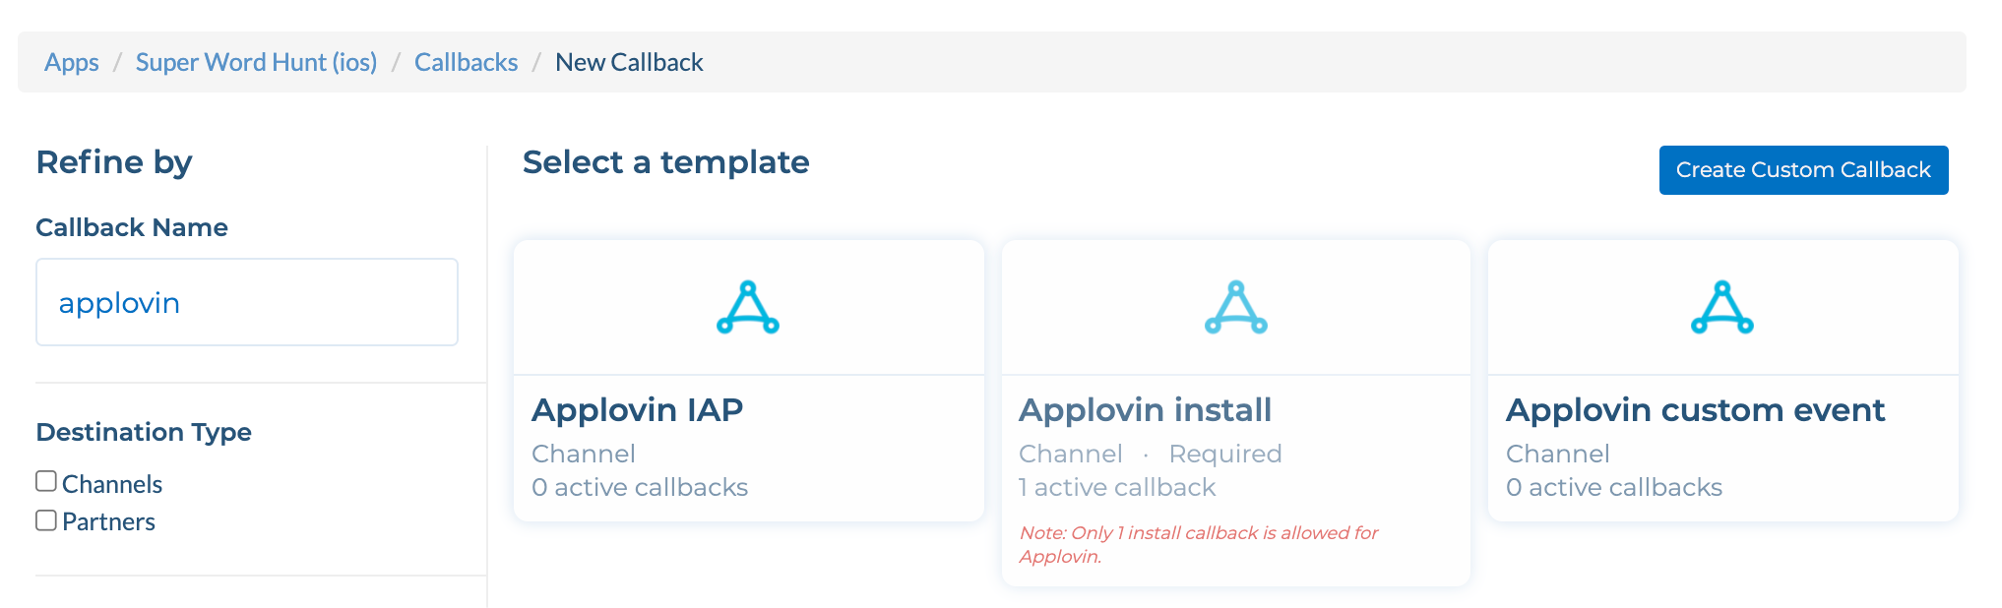Focus the Callback Name search field
Viewport: 2002px width, 608px height.
pos(247,302)
